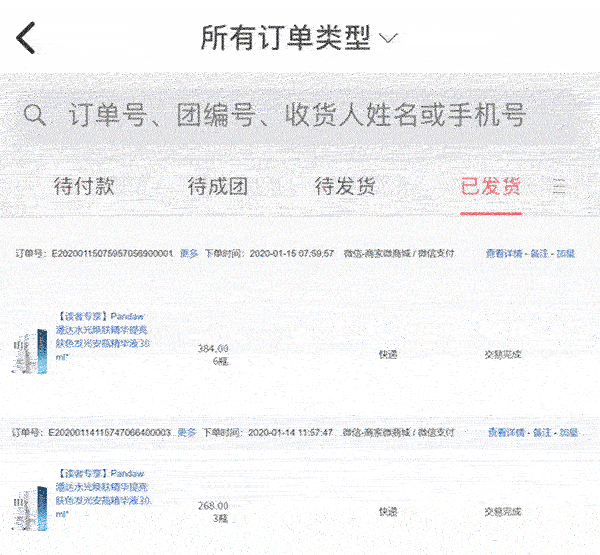Switch to the 待付款 tab
This screenshot has width=600, height=555.
point(84,186)
